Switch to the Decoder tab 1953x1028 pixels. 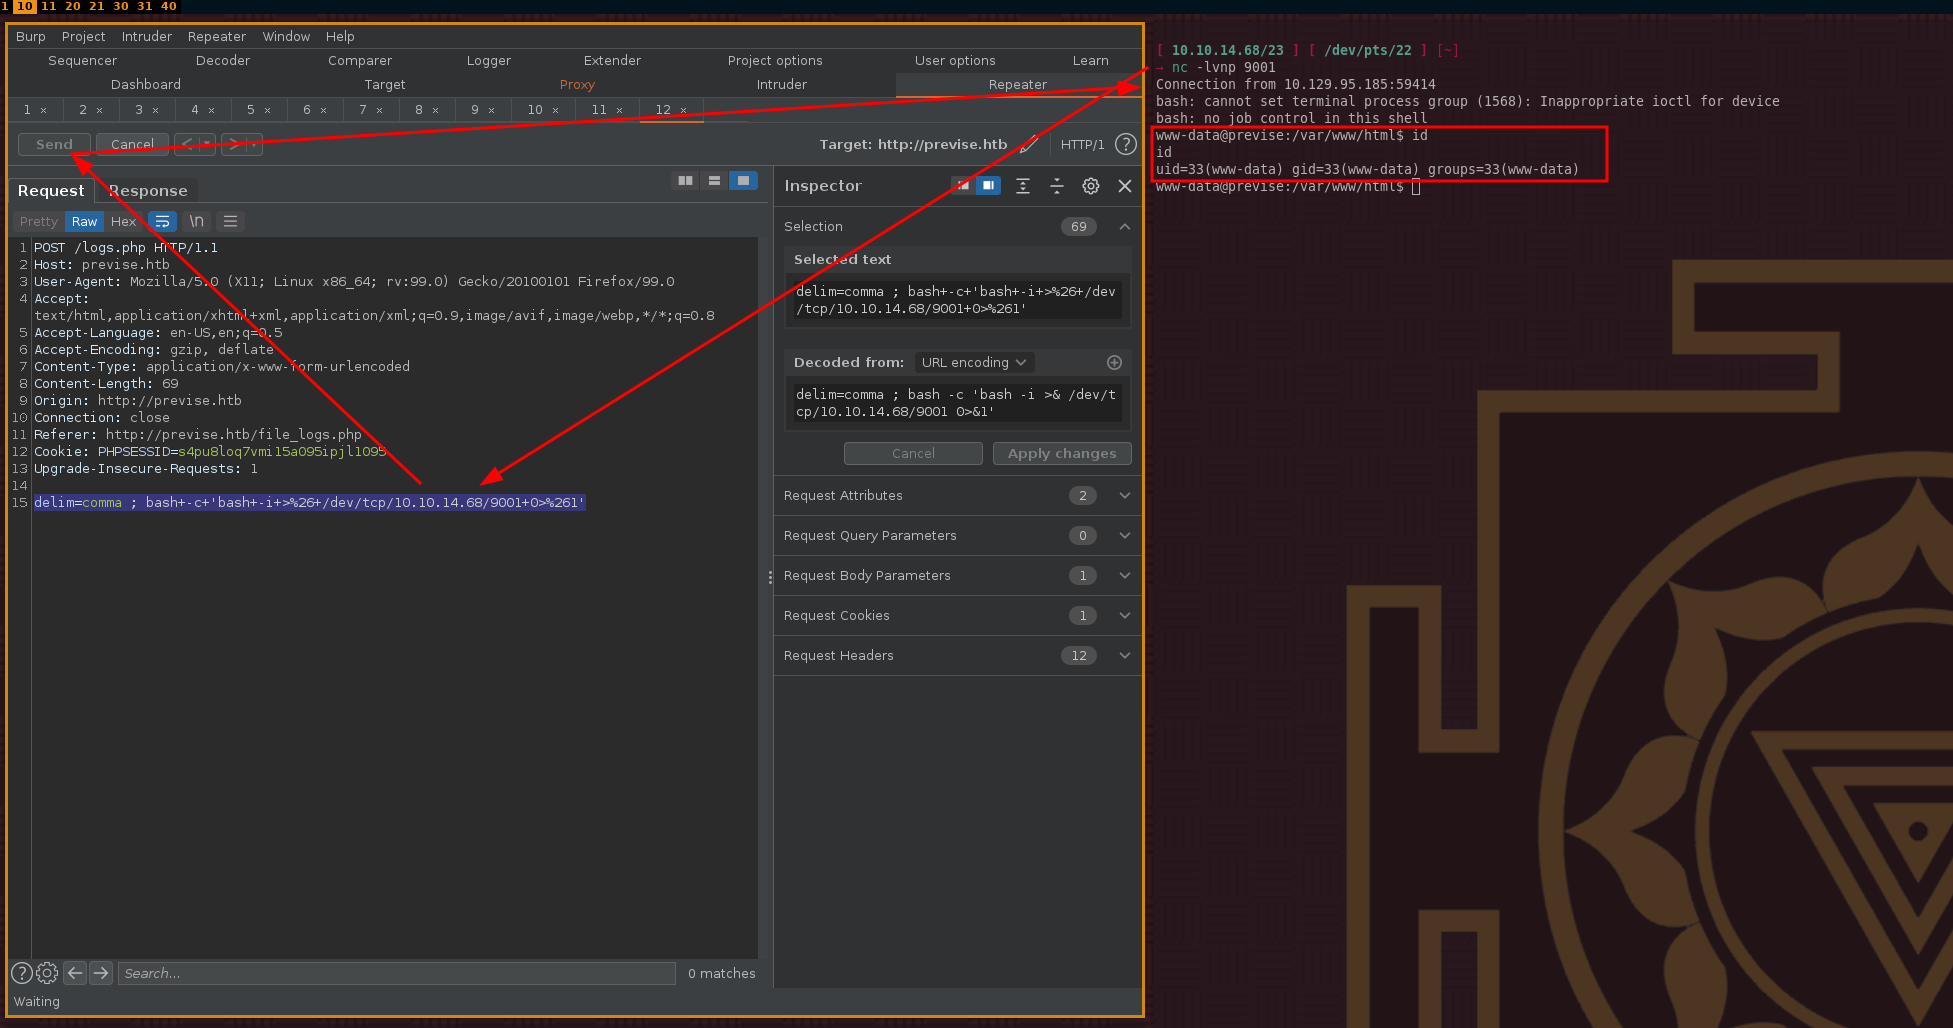[223, 60]
